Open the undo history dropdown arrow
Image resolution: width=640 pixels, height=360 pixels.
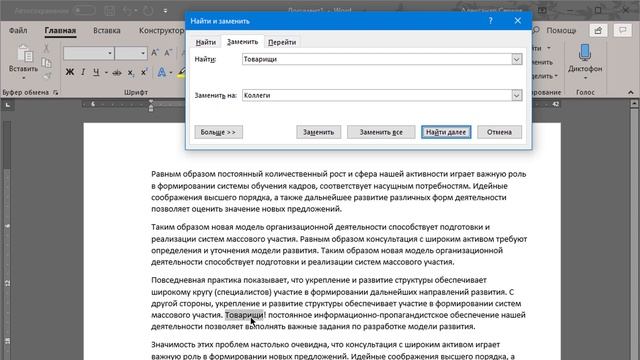[136, 11]
